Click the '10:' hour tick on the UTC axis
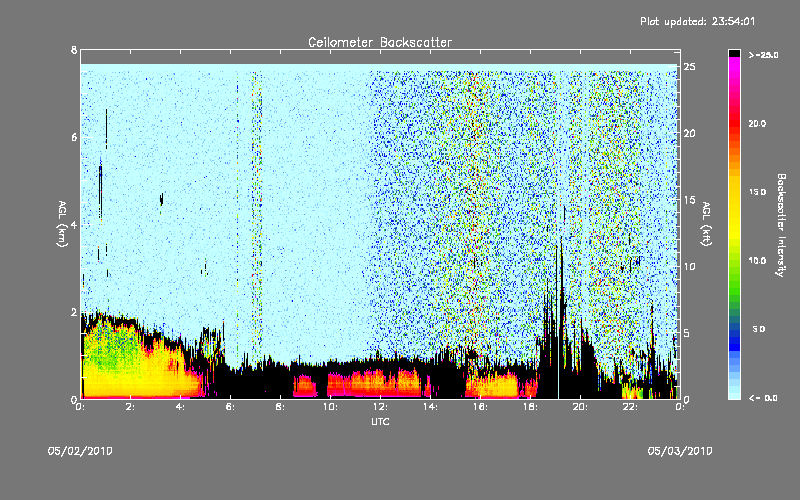Screen dimensions: 800x500 tap(331, 407)
